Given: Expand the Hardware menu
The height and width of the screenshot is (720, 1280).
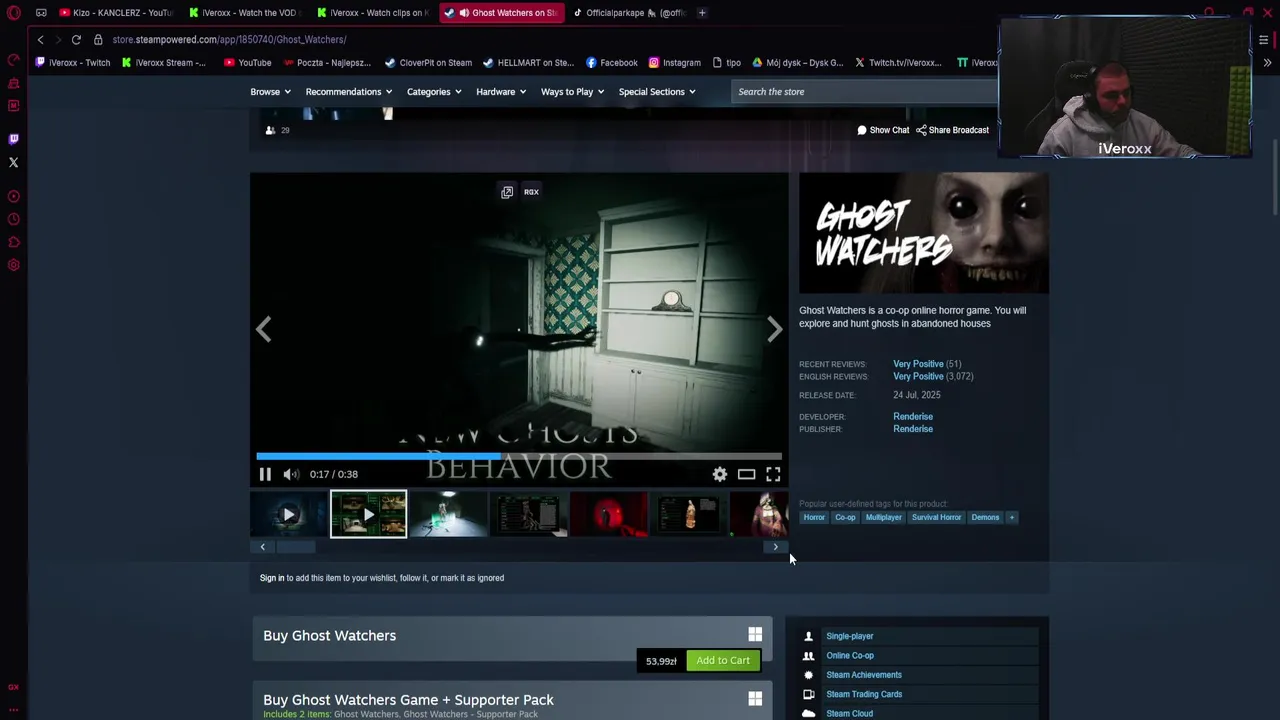Looking at the screenshot, I should coord(500,92).
